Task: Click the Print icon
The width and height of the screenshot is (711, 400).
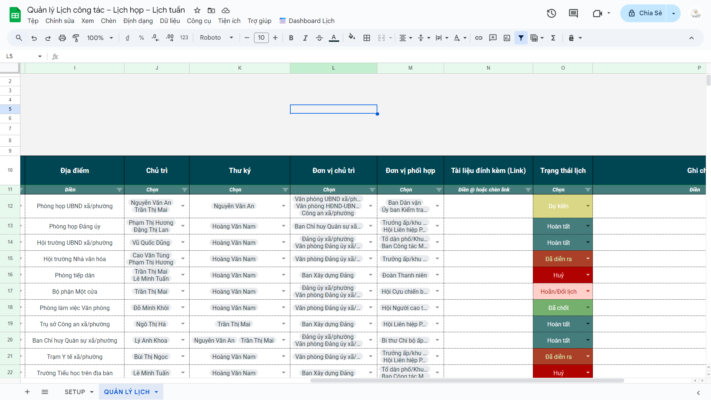Action: [62, 38]
